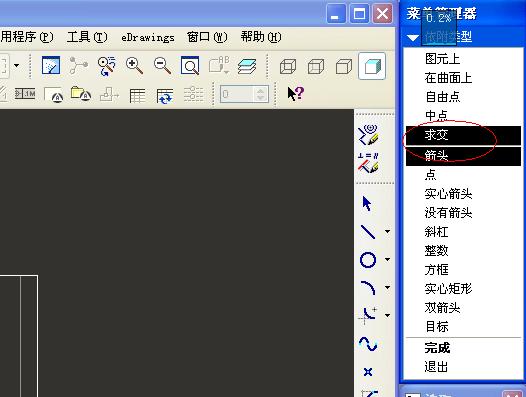Select the Circle sketch tool
The width and height of the screenshot is (526, 397).
click(x=368, y=260)
